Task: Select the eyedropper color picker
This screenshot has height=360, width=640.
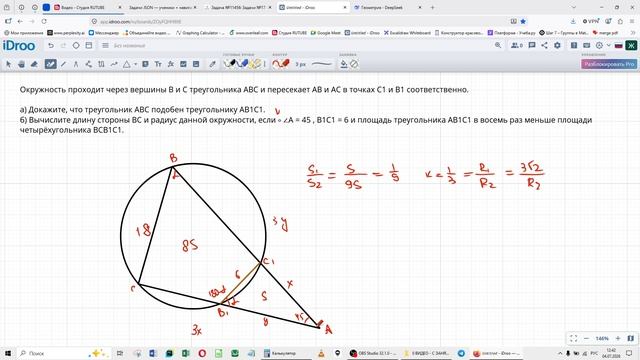Action: click(x=212, y=64)
